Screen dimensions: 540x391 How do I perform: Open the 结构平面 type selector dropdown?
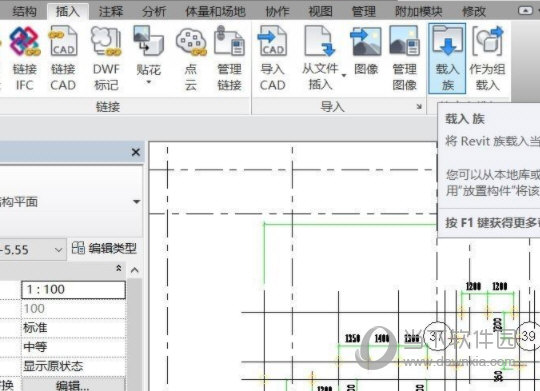136,202
